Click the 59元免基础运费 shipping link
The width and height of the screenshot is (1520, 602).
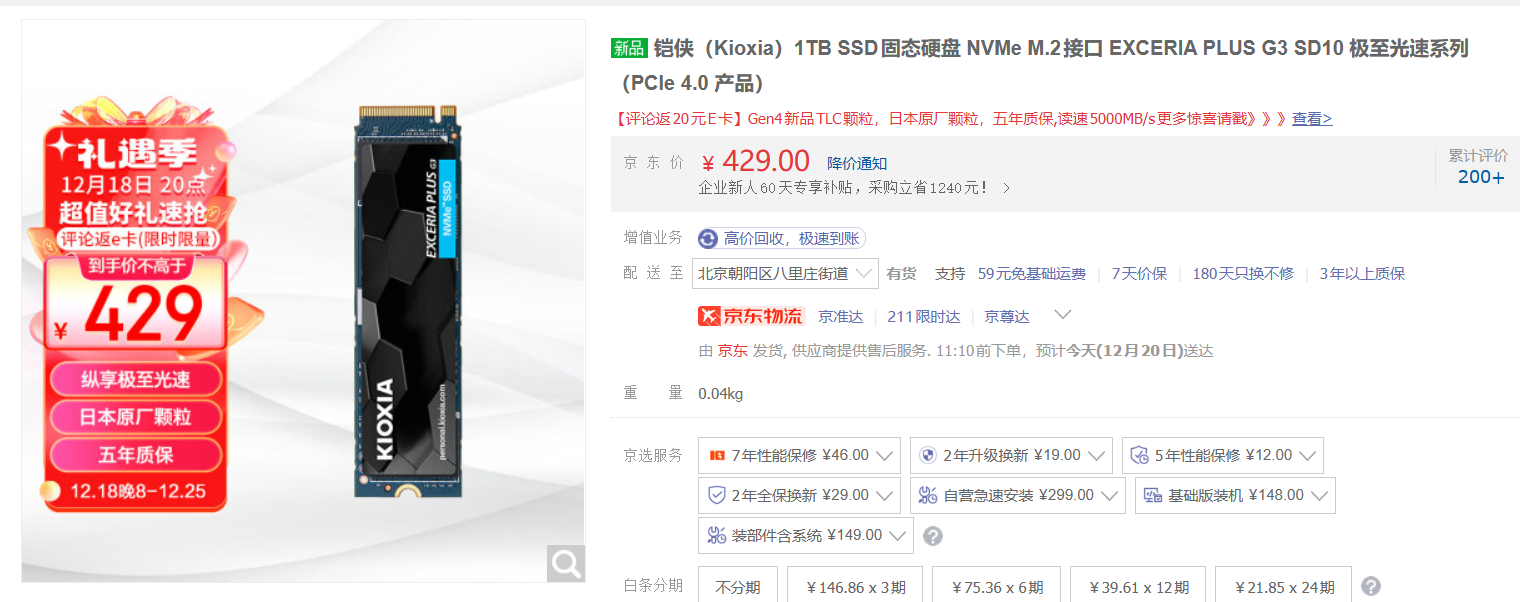click(1032, 273)
